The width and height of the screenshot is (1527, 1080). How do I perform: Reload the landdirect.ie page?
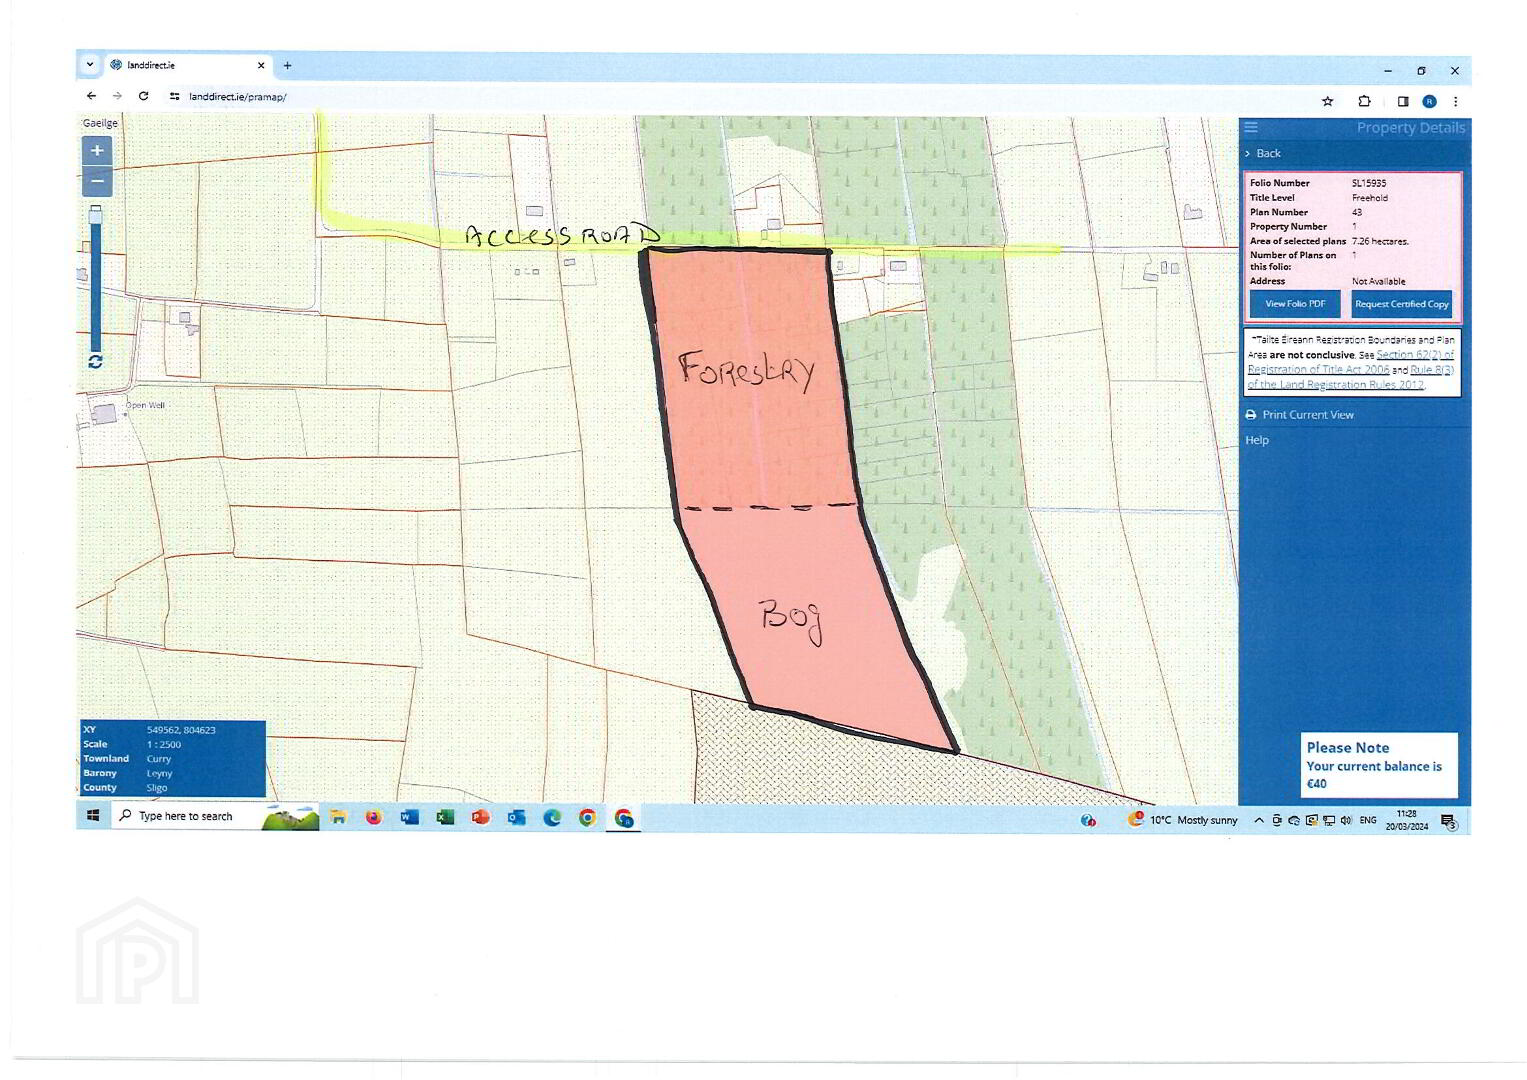click(143, 96)
